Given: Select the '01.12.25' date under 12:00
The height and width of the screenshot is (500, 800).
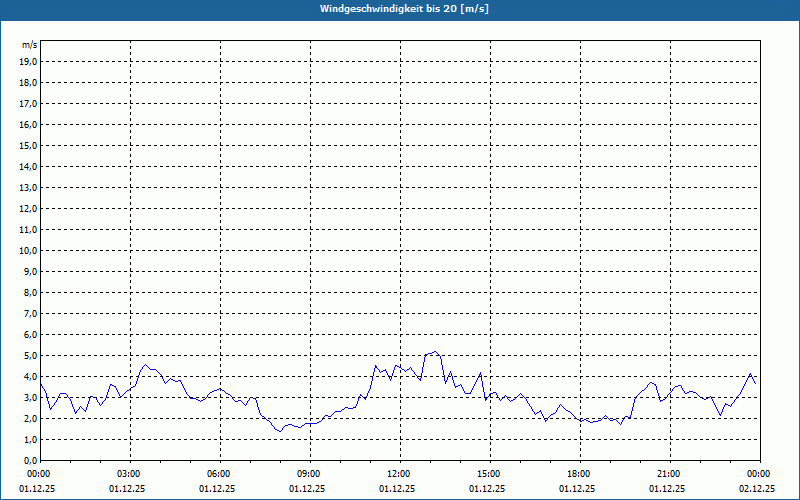Looking at the screenshot, I should (397, 489).
